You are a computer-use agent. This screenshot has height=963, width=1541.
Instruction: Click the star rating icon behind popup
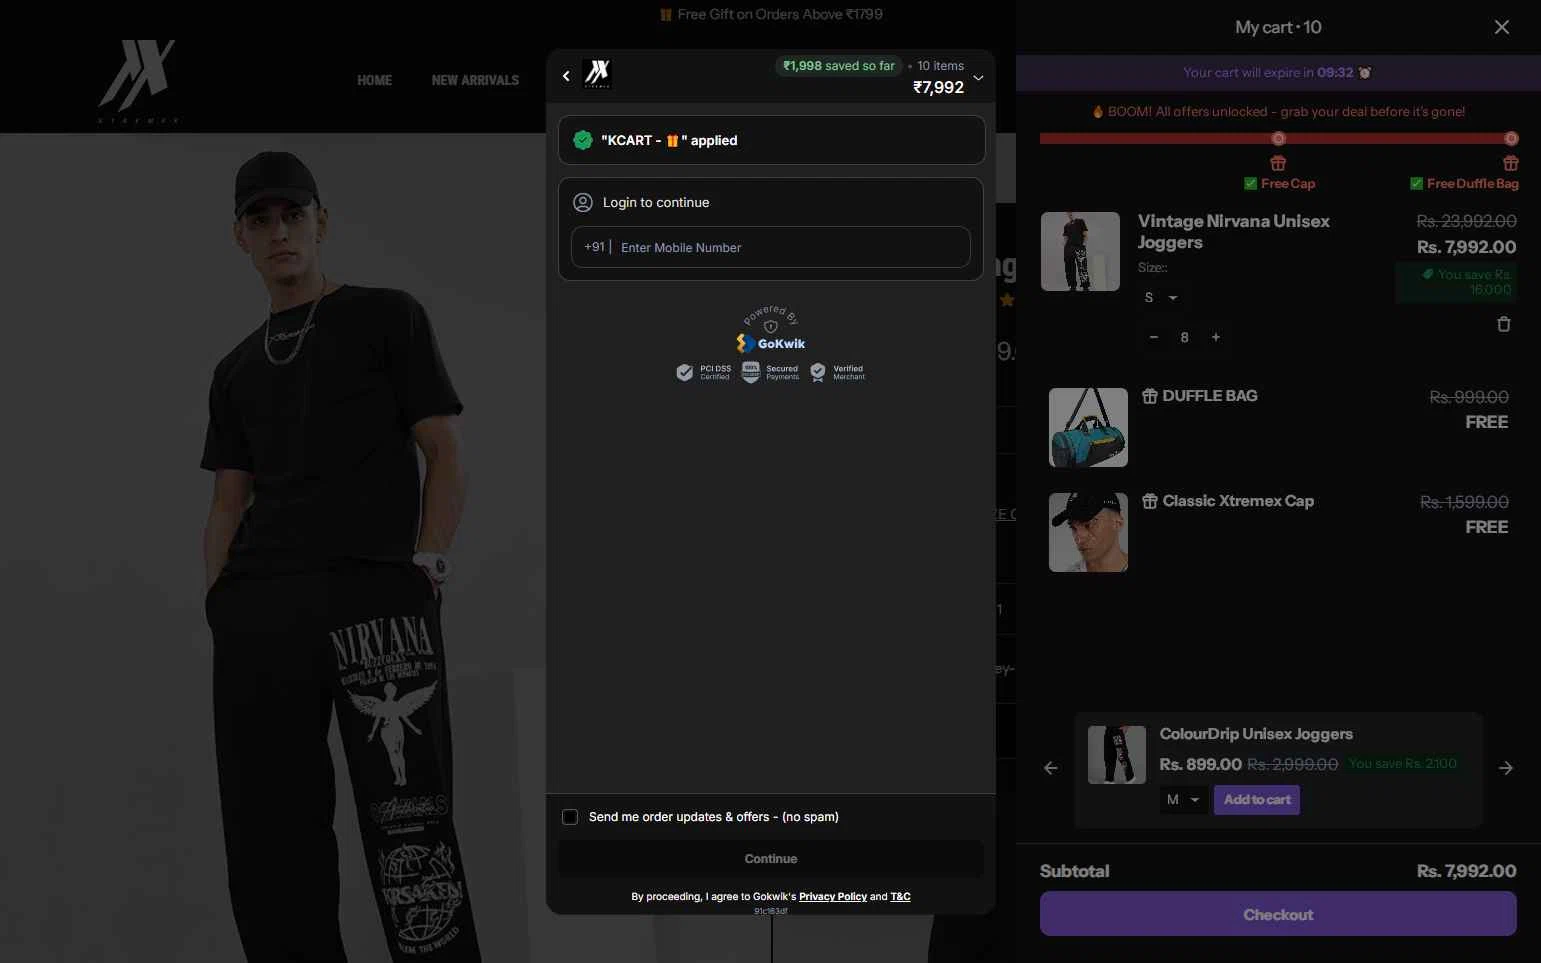pyautogui.click(x=1007, y=300)
